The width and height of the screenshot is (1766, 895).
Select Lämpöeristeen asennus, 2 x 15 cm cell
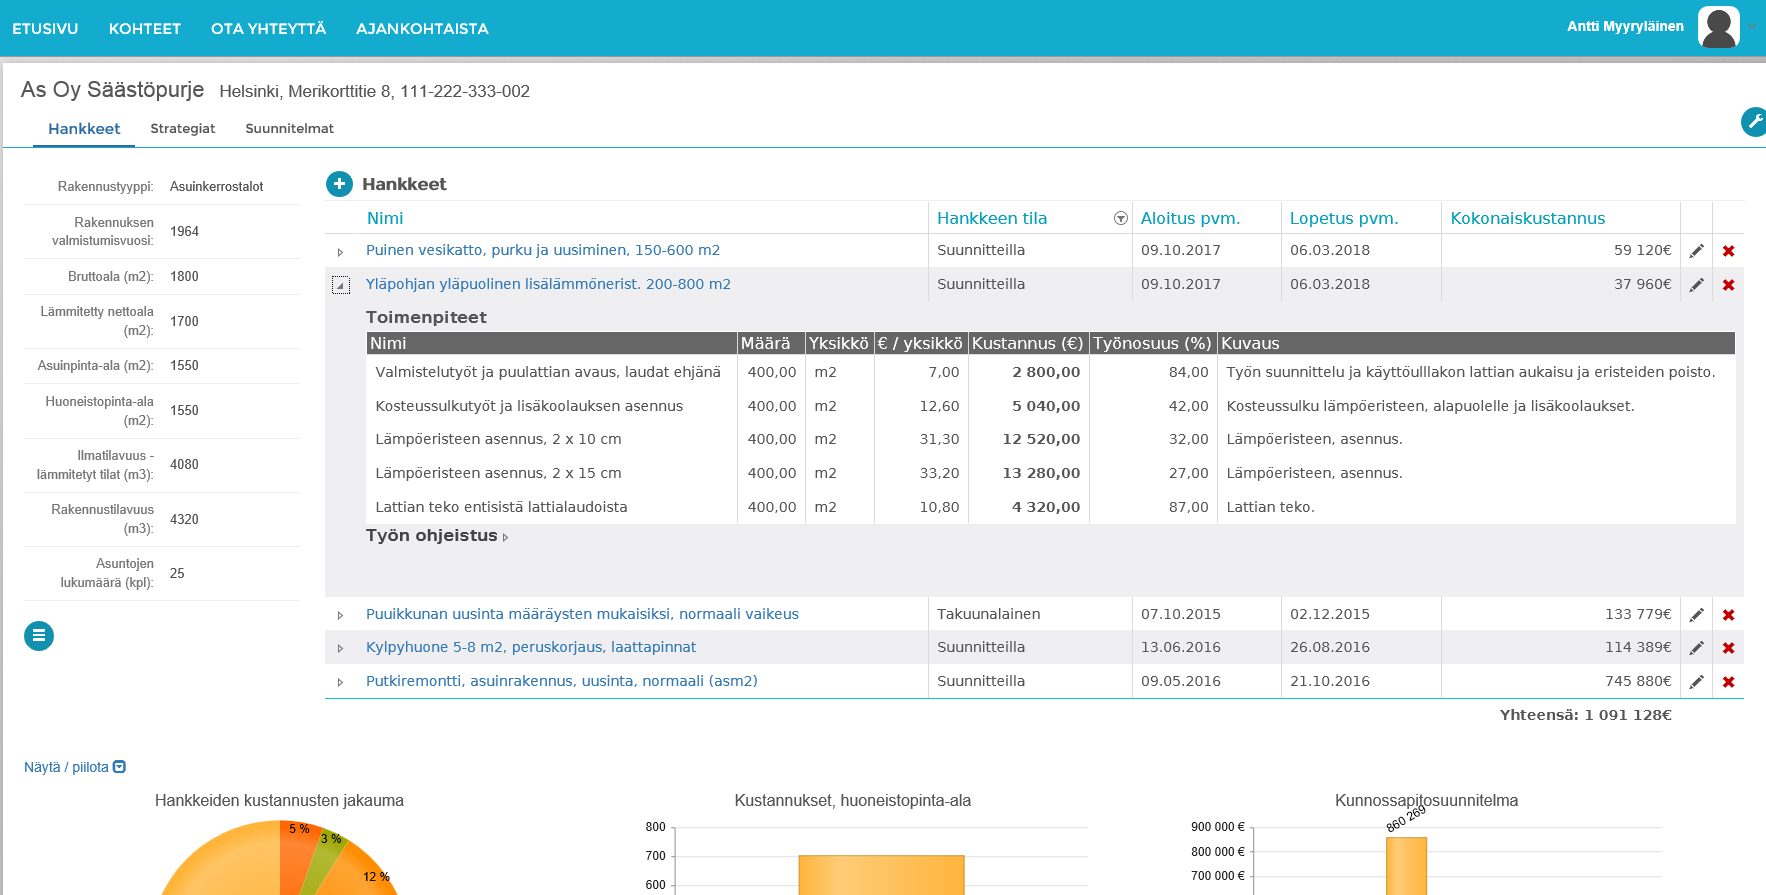pyautogui.click(x=498, y=473)
